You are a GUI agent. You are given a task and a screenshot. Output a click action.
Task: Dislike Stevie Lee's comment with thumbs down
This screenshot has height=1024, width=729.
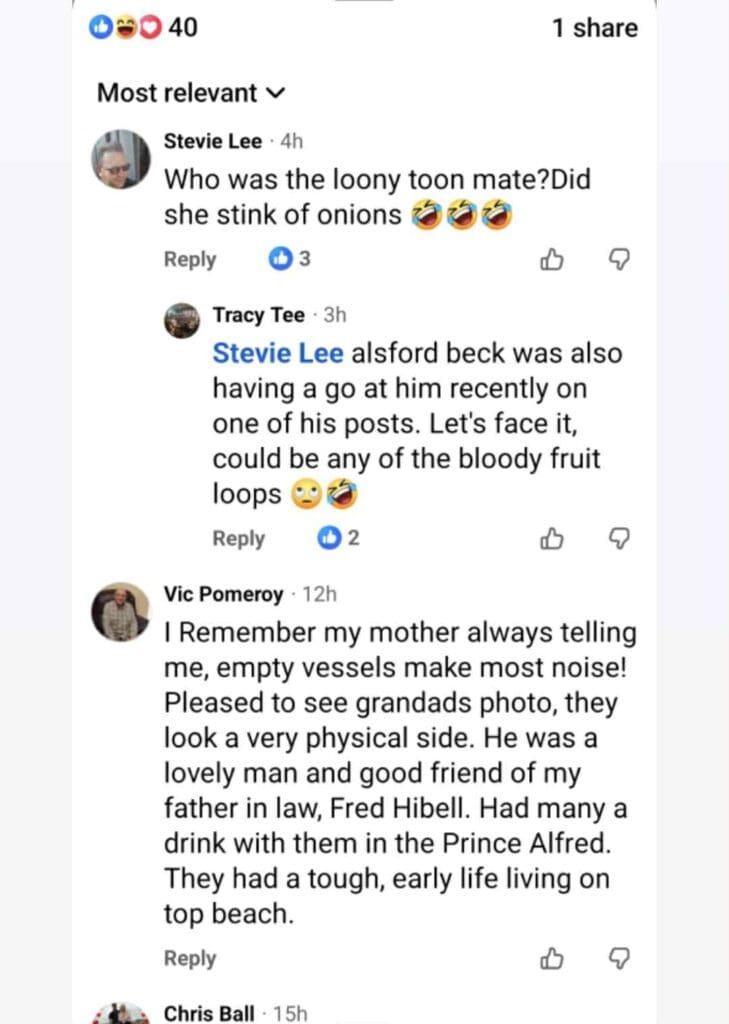tap(619, 260)
